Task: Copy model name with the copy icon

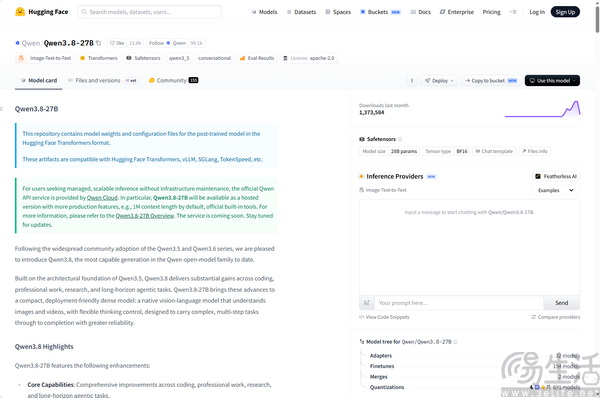Action: pos(99,43)
